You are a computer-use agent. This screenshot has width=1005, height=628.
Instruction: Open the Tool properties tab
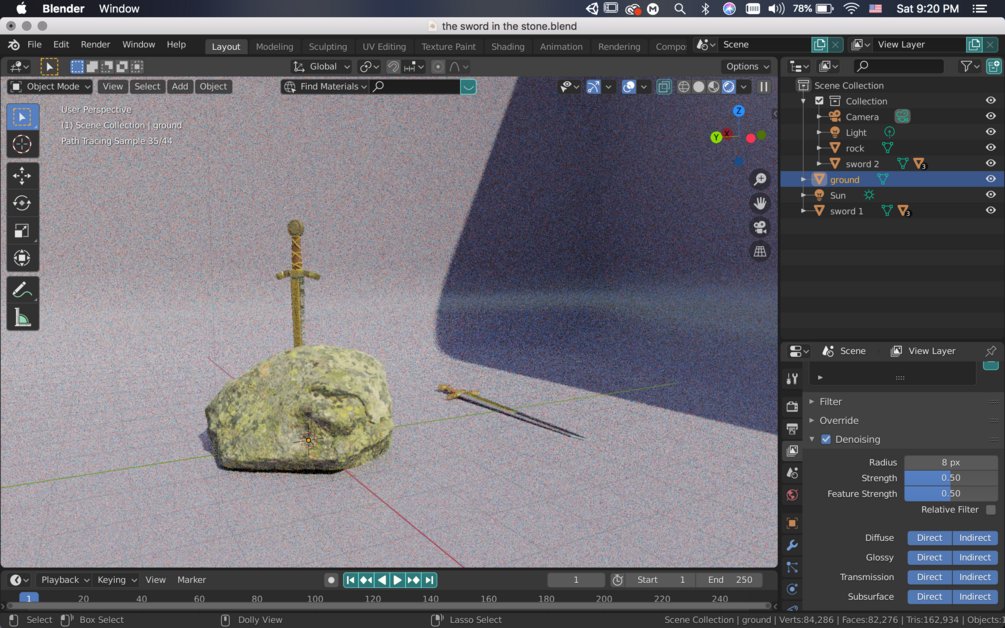[792, 379]
